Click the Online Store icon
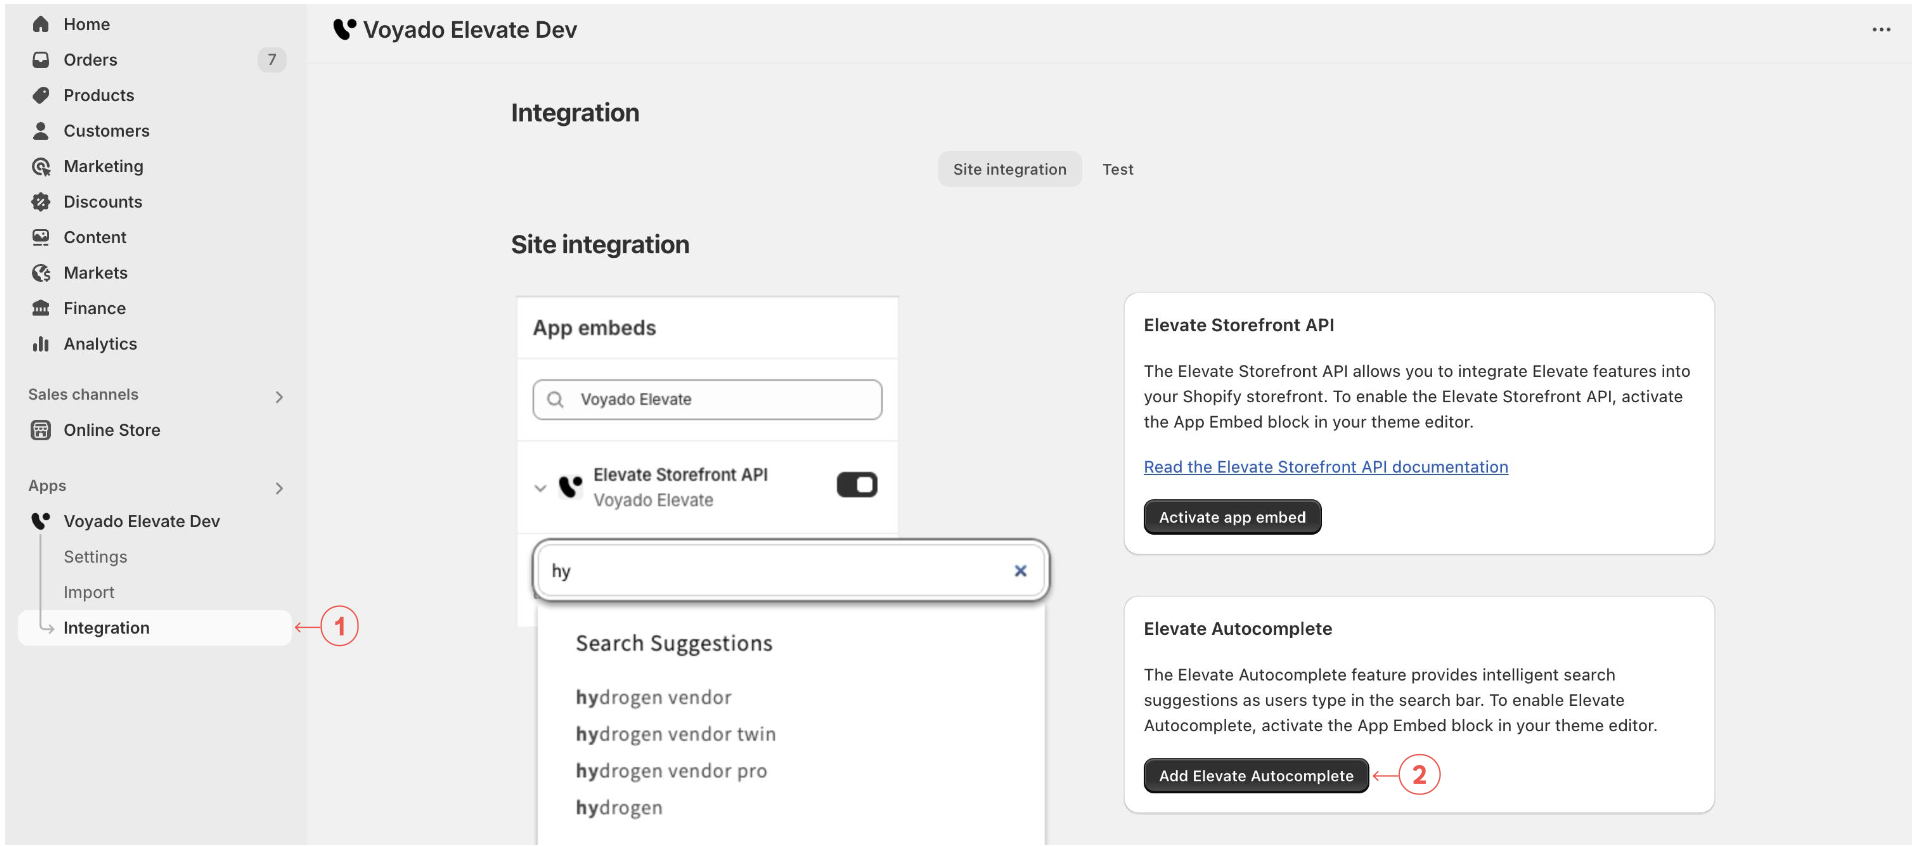The height and width of the screenshot is (846, 1912). click(41, 430)
